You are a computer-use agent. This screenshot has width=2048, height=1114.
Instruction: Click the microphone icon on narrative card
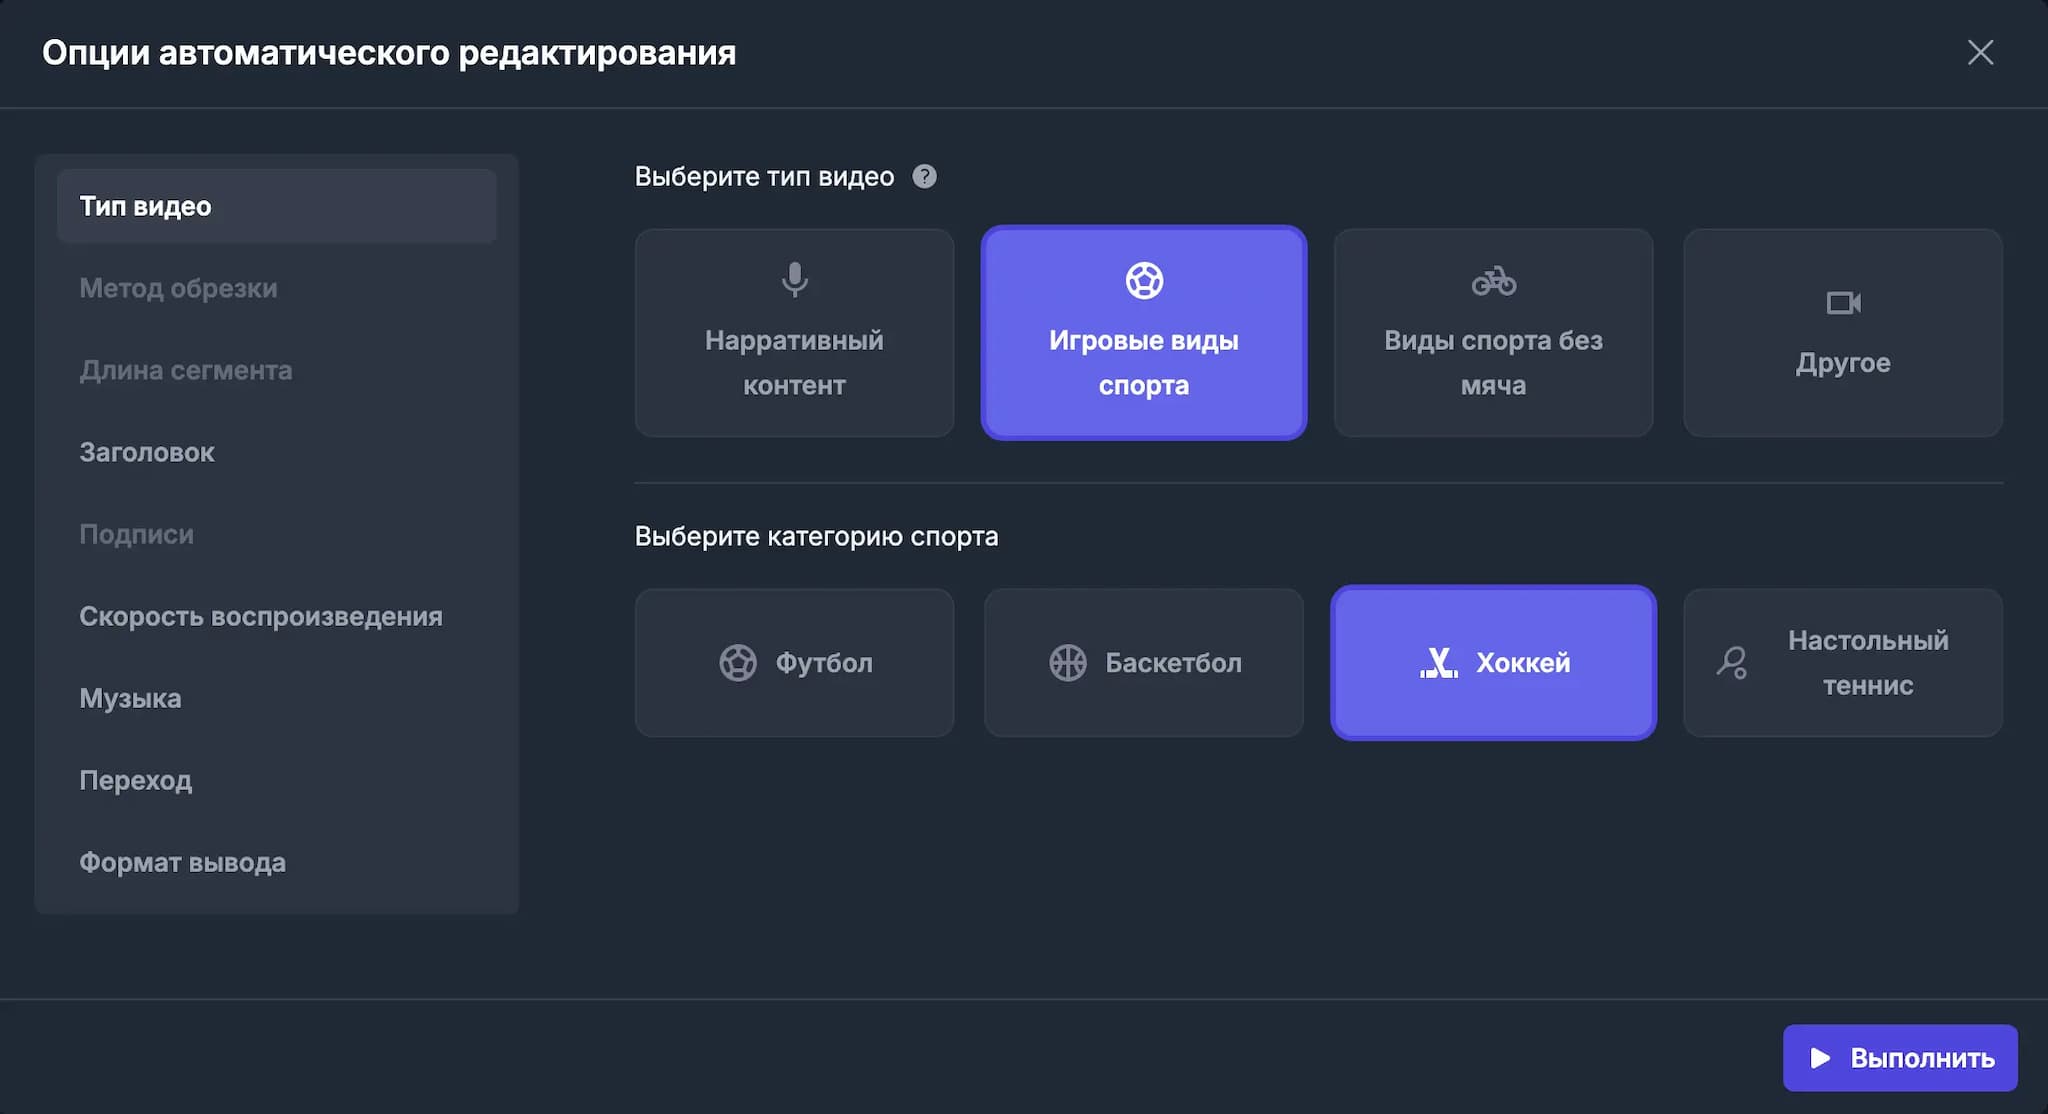tap(794, 280)
